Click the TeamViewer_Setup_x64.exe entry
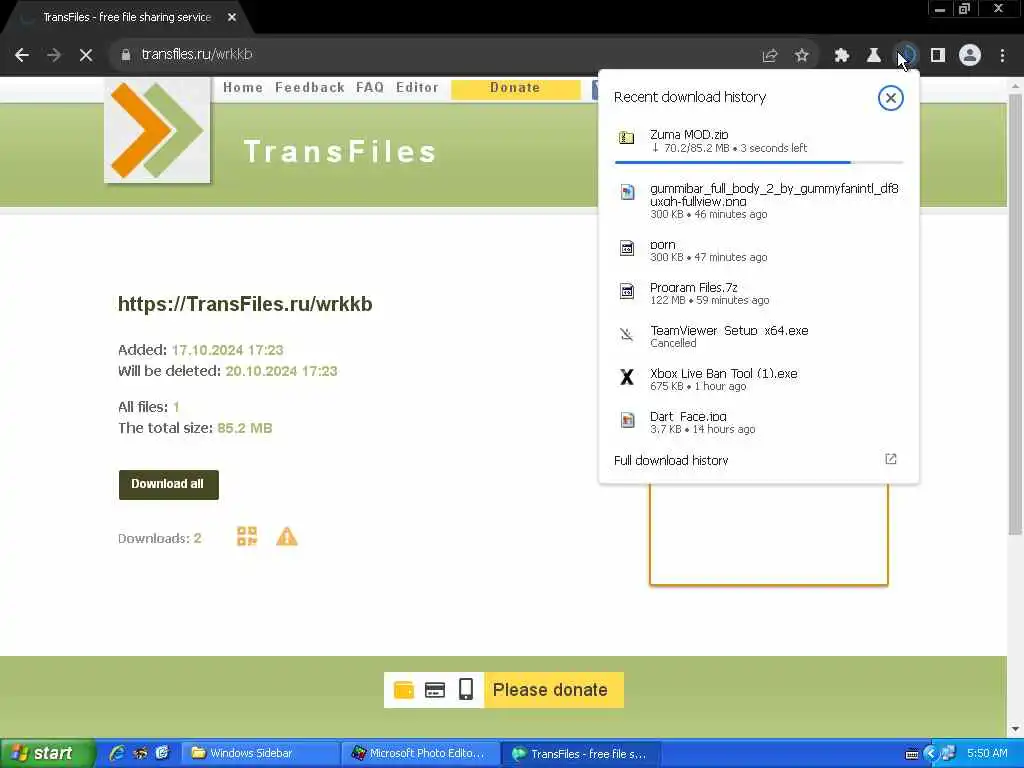The image size is (1024, 768). (759, 336)
